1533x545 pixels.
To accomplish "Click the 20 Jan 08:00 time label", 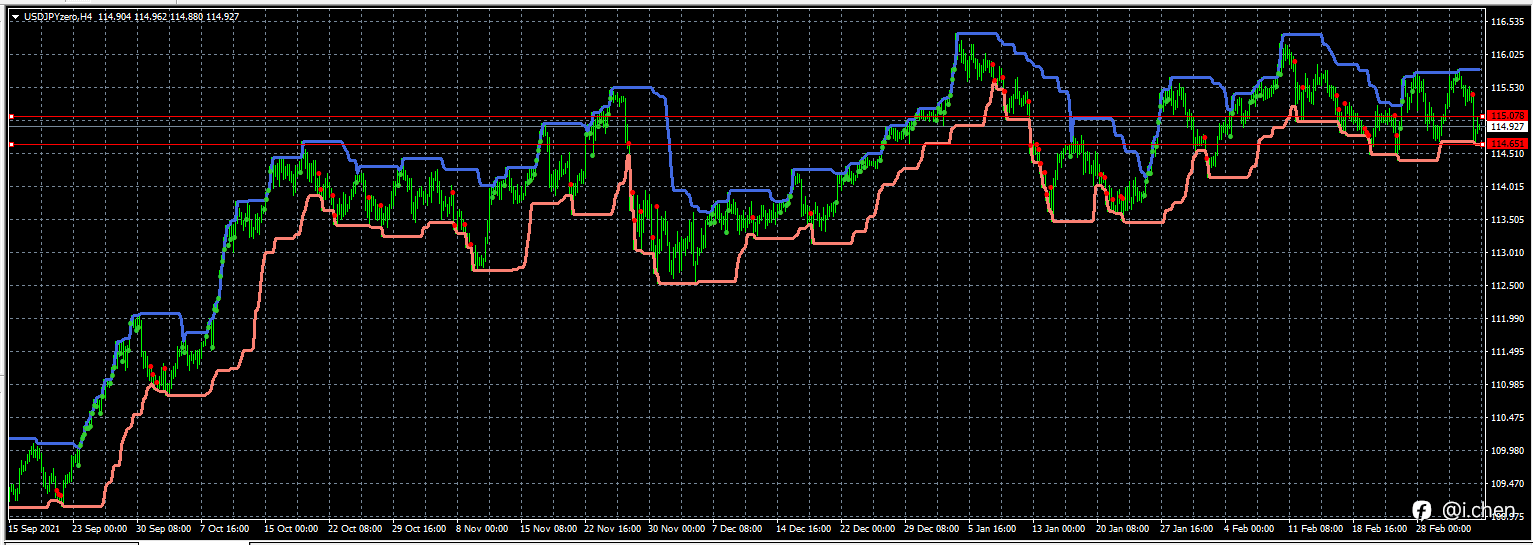I will click(1124, 528).
